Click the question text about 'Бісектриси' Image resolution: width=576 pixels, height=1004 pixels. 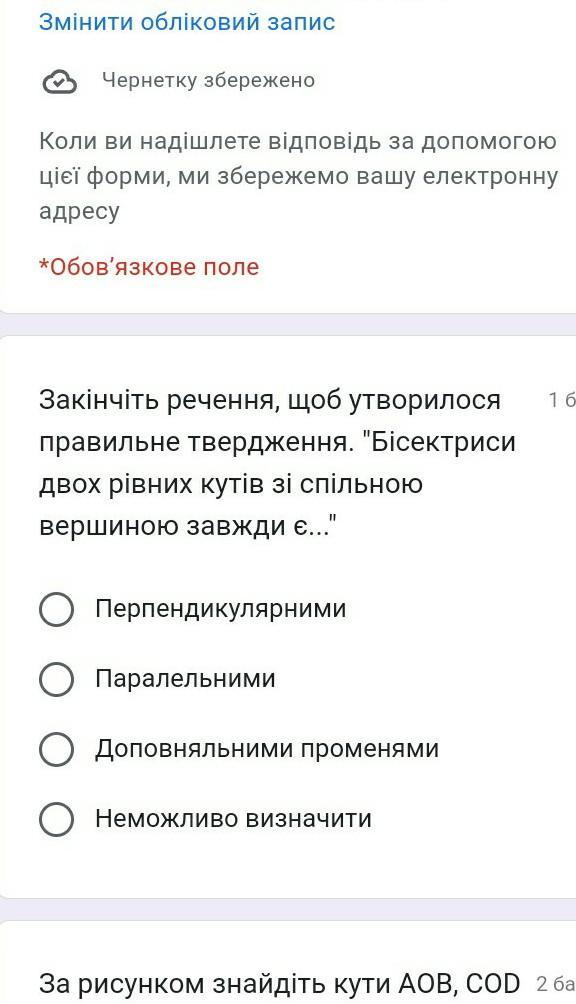pyautogui.click(x=277, y=463)
